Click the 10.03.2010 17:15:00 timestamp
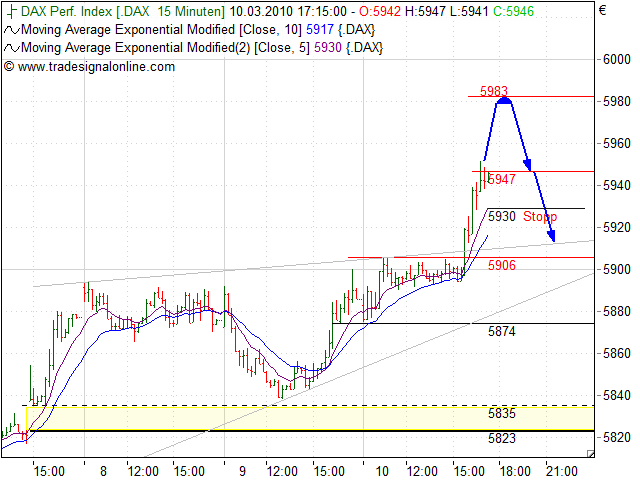Viewport: 640px width, 480px height. coord(288,11)
